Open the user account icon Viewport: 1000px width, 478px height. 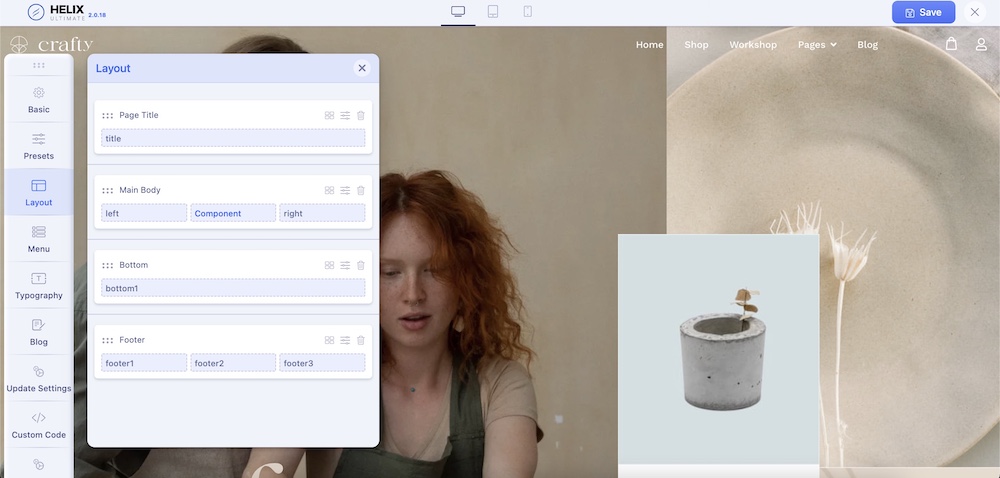coord(981,44)
